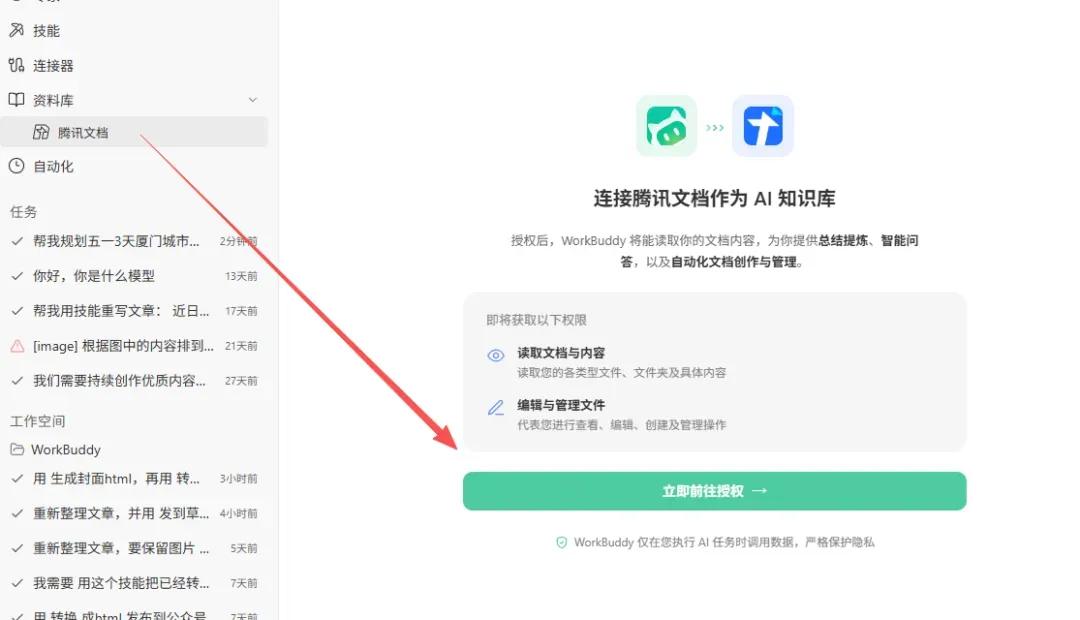Click the green WorkBuddy app logo
Screen dimensions: 1080x620
(x=666, y=126)
